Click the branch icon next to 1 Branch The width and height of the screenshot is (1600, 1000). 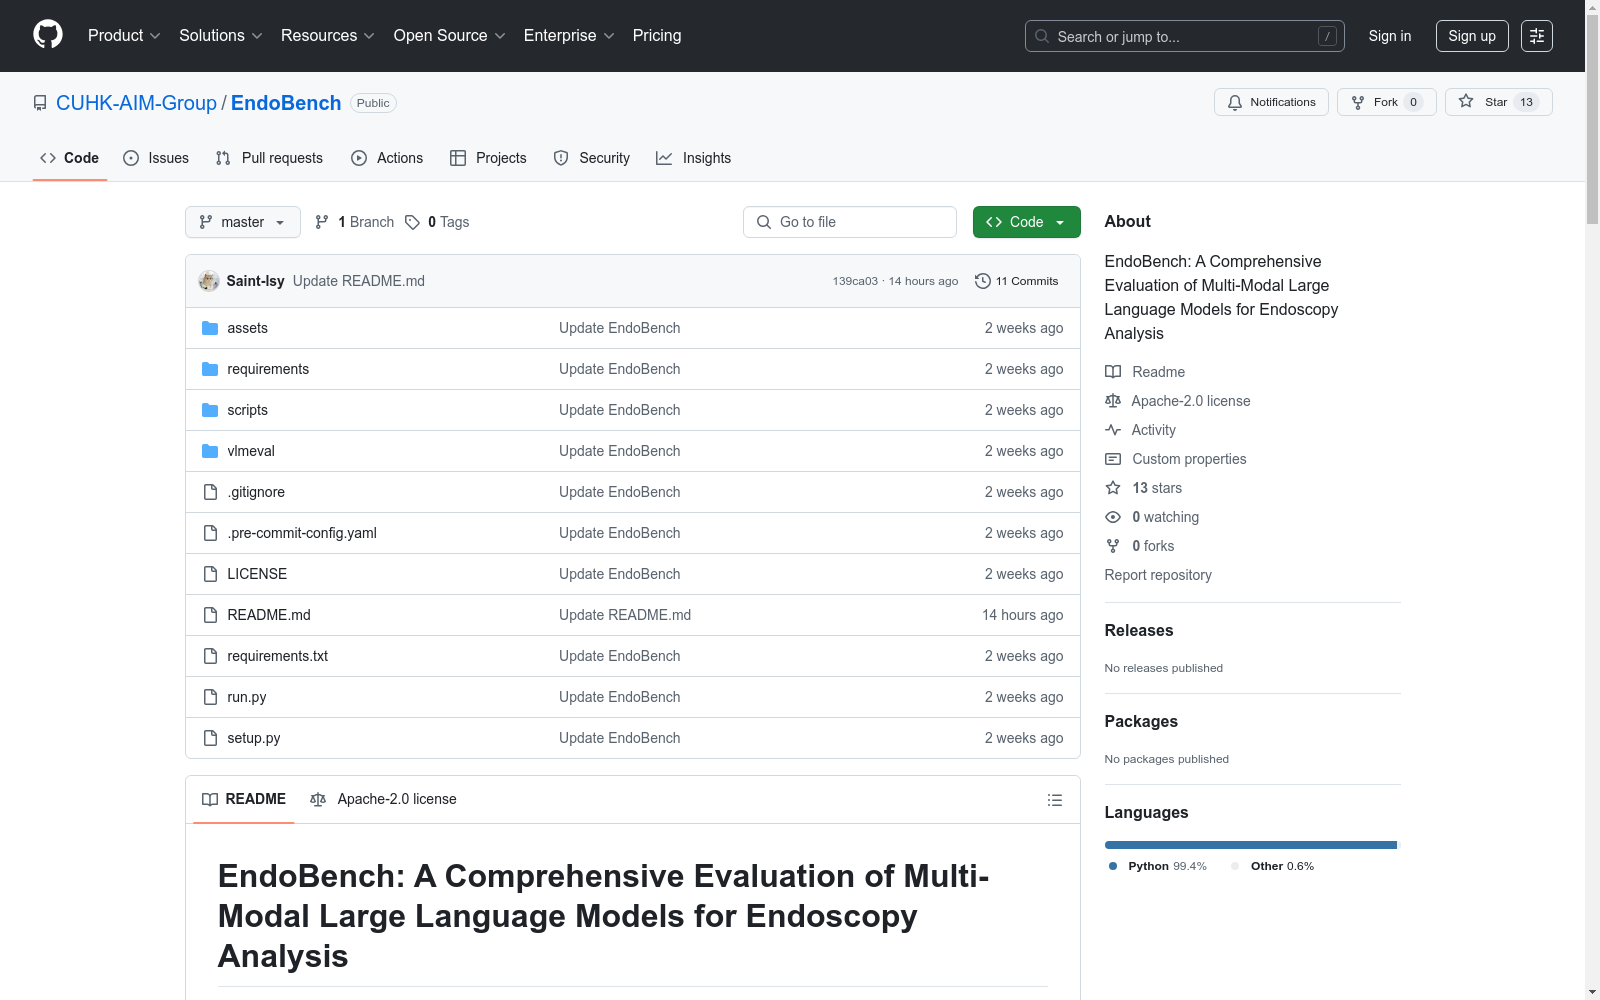pos(322,222)
